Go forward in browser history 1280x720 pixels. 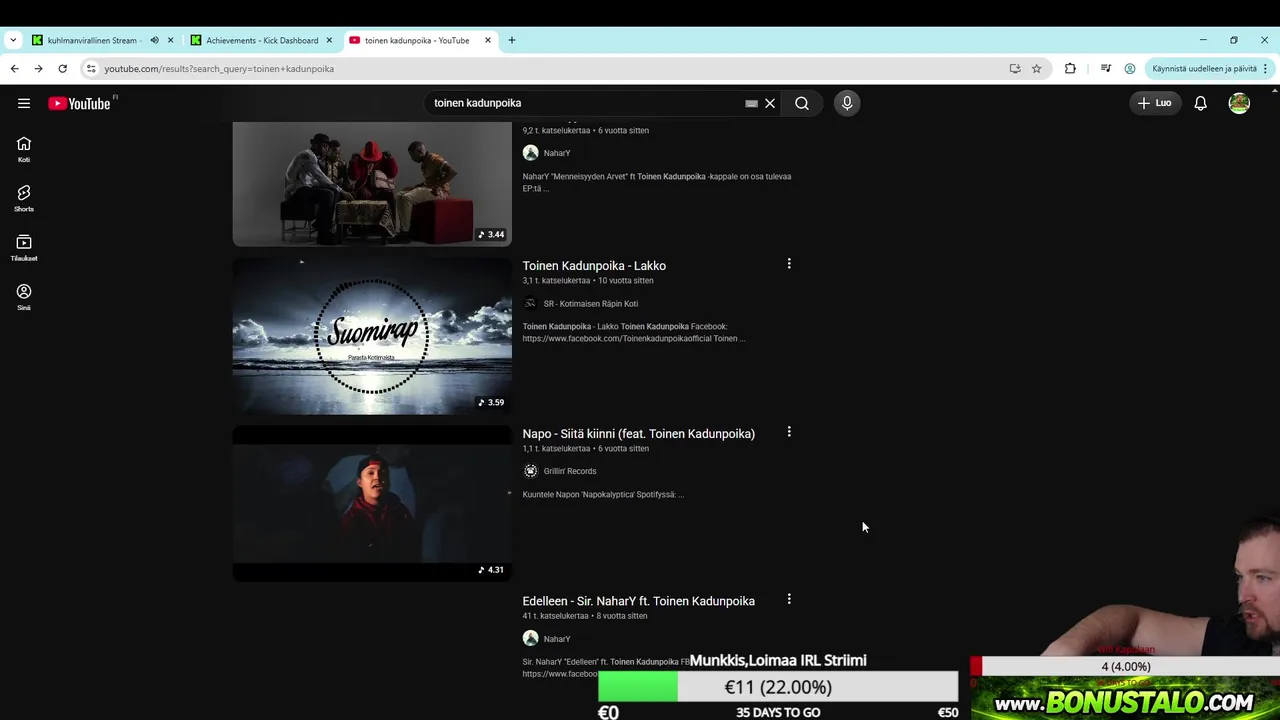(x=38, y=69)
